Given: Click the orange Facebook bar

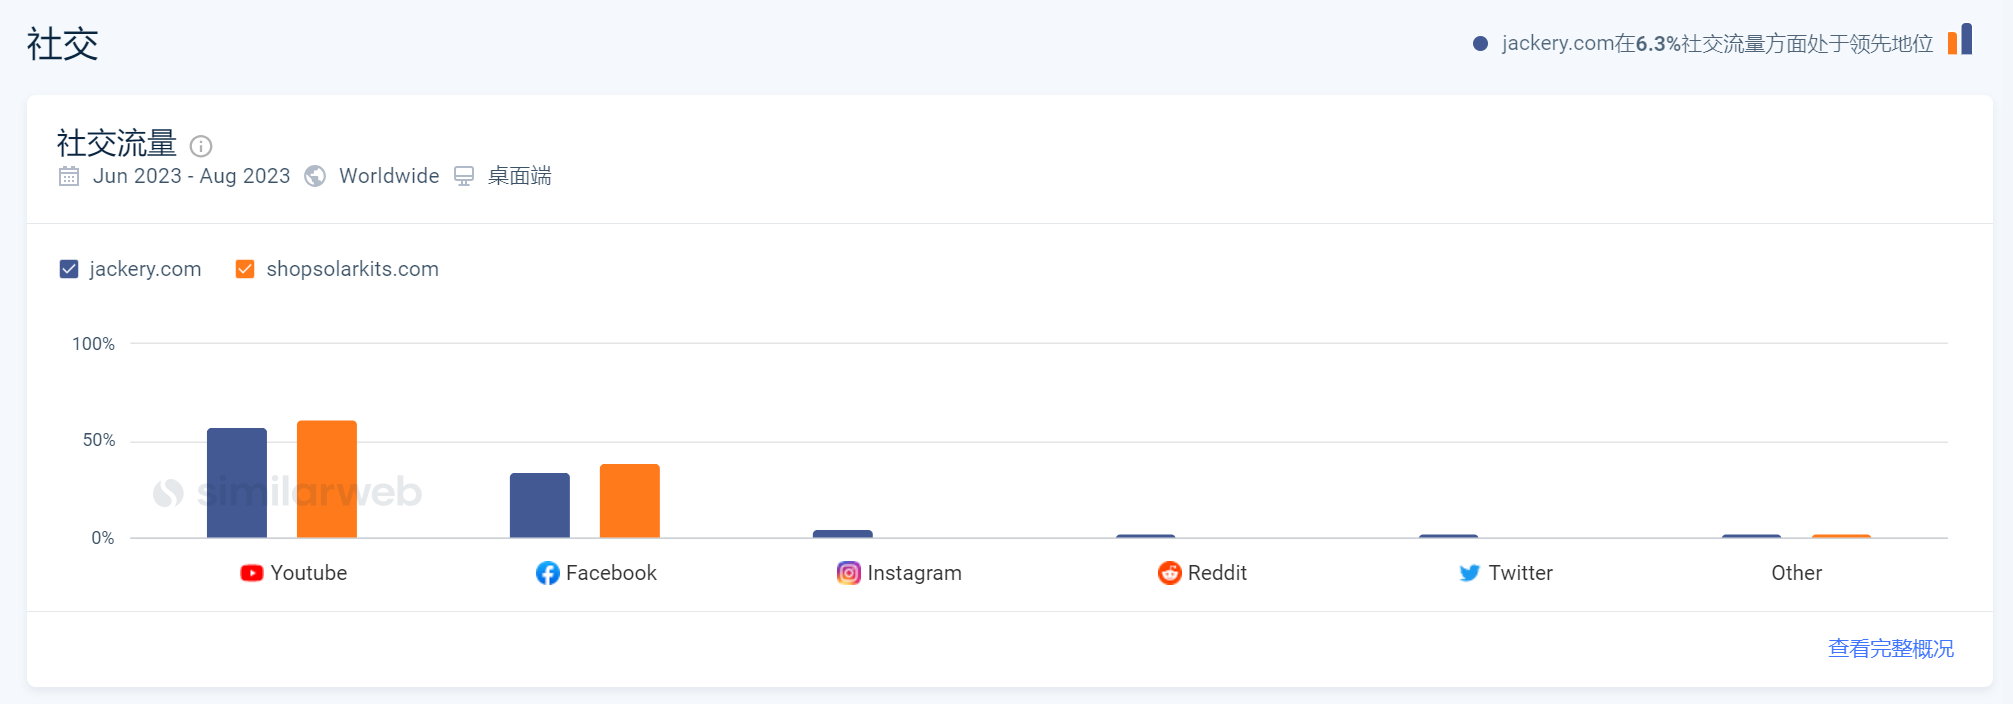Looking at the screenshot, I should coord(630,501).
